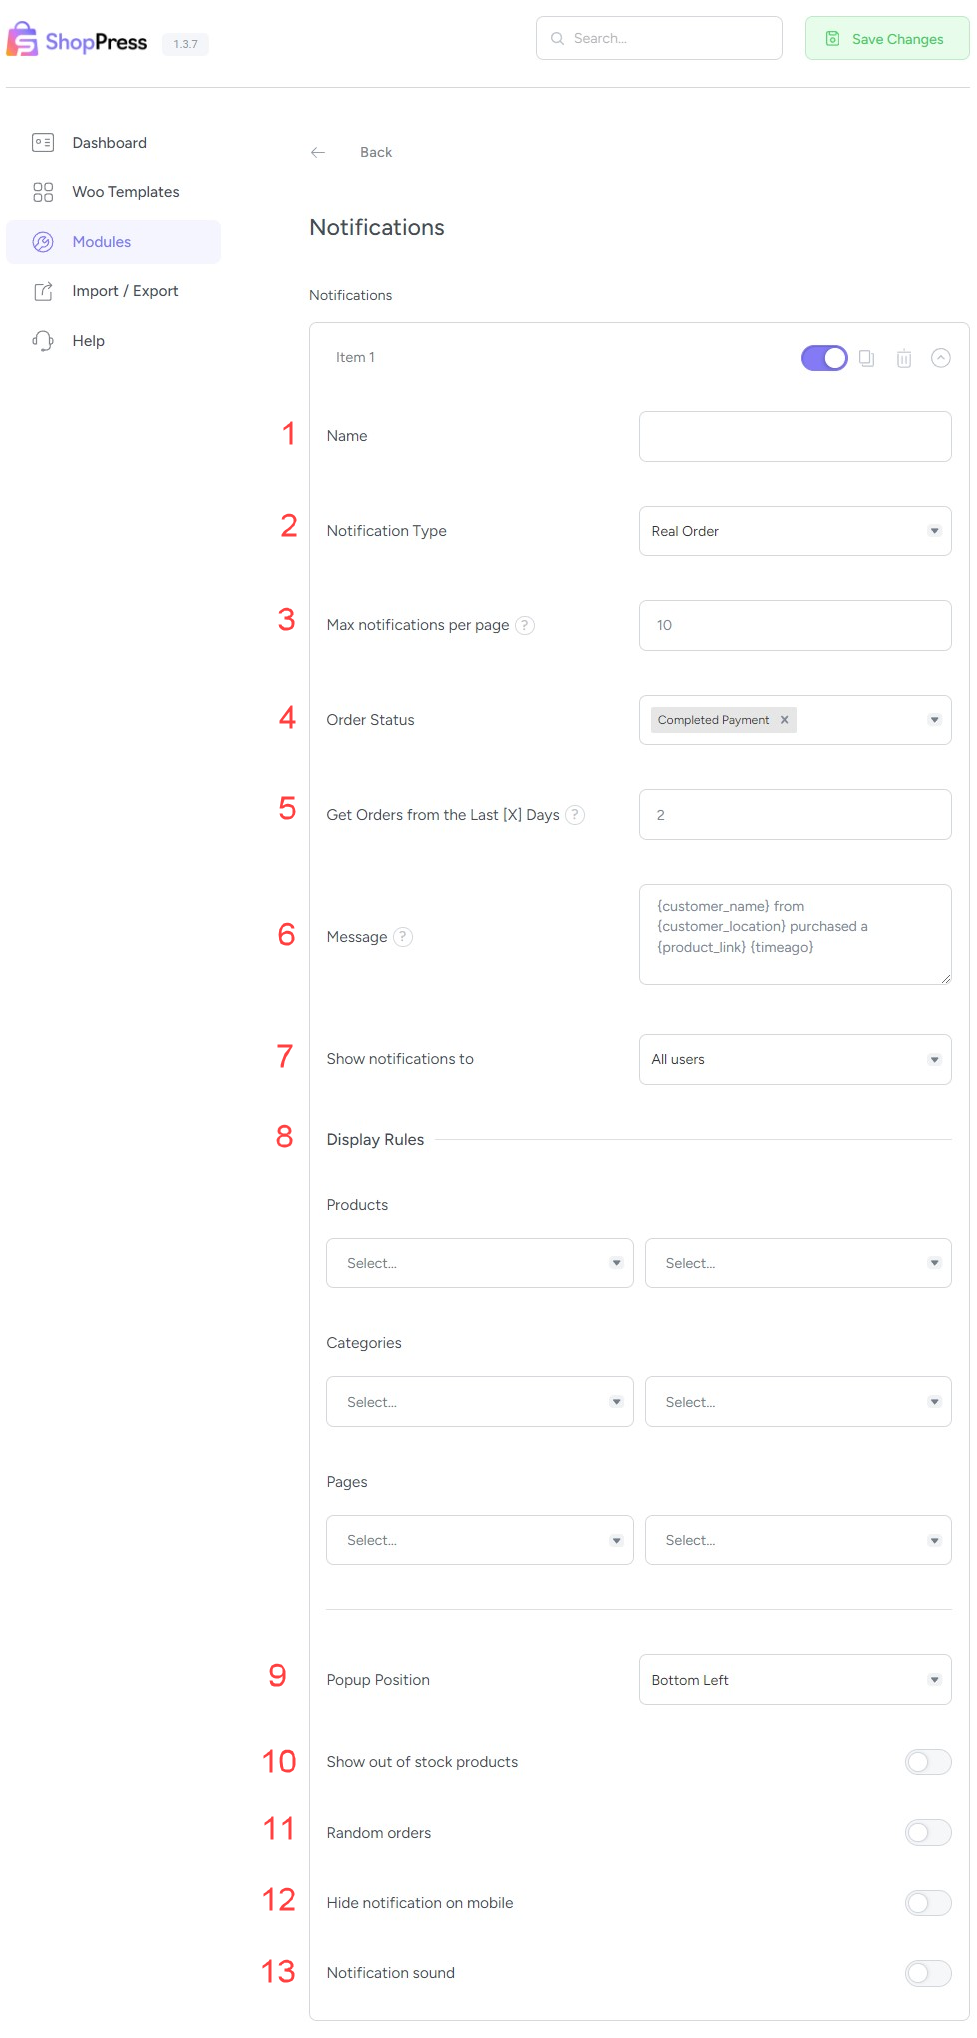Image resolution: width=977 pixels, height=2038 pixels.
Task: Open the Notification Type dropdown
Action: [x=795, y=531]
